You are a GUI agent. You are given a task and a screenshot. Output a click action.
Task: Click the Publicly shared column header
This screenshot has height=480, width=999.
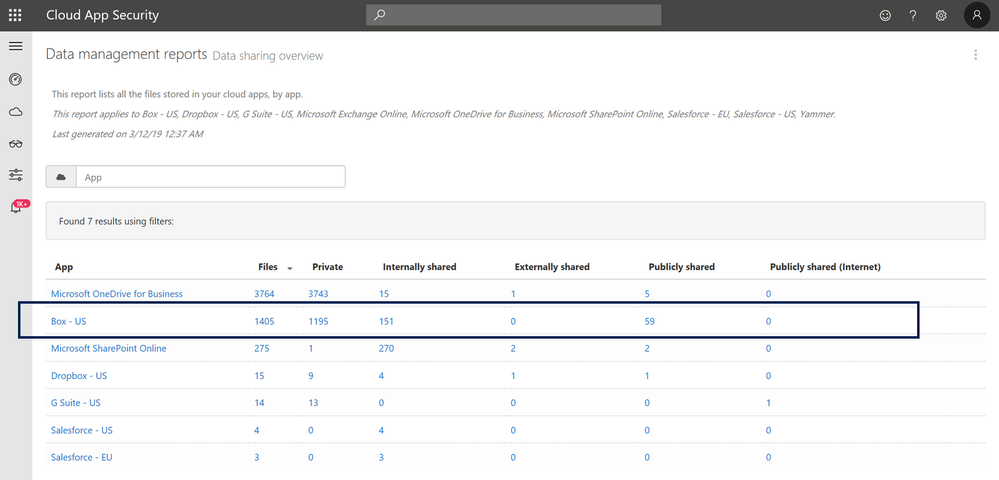[x=681, y=267]
